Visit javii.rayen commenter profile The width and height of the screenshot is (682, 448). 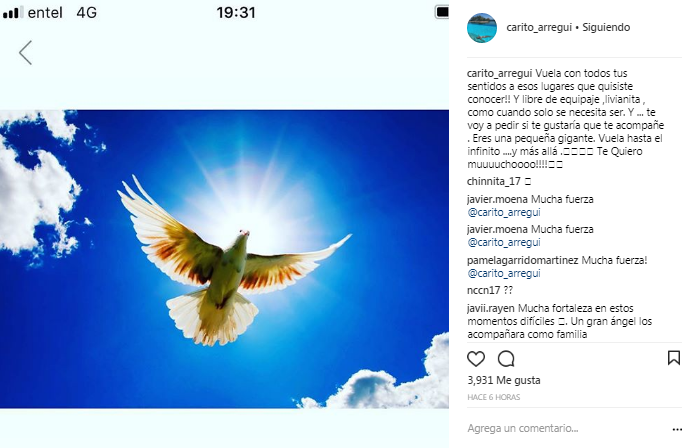(x=491, y=308)
